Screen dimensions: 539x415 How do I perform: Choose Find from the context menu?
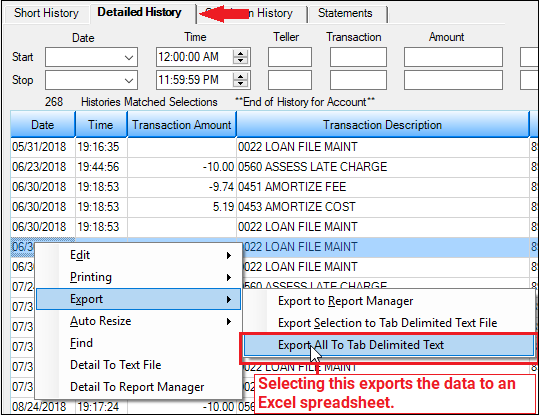(138, 343)
